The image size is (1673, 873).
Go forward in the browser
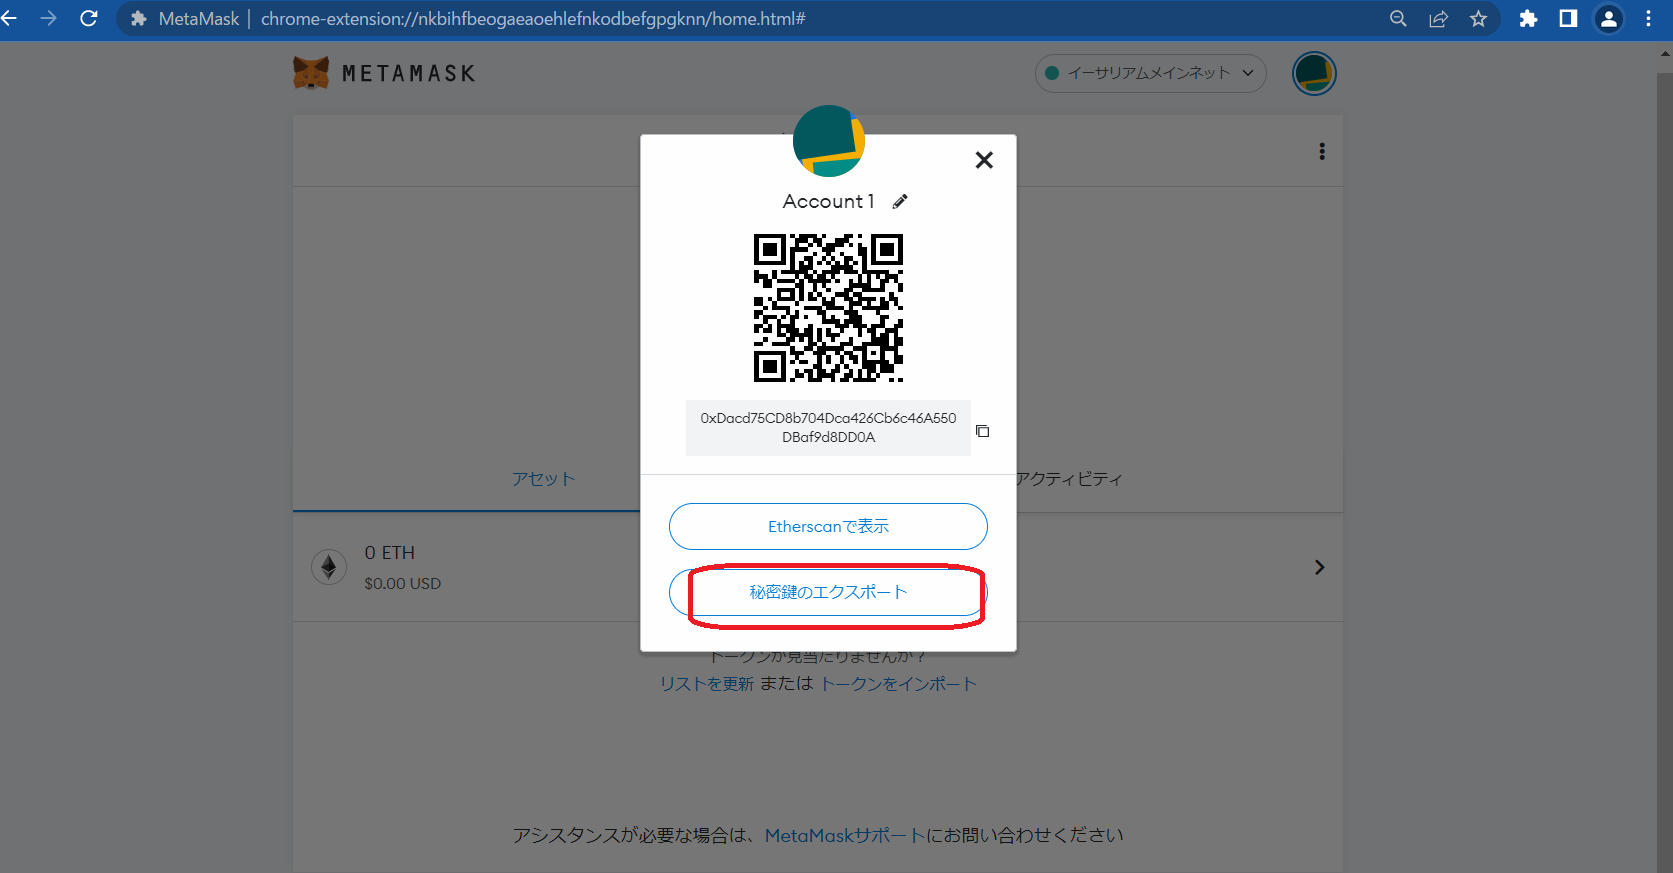coord(48,18)
